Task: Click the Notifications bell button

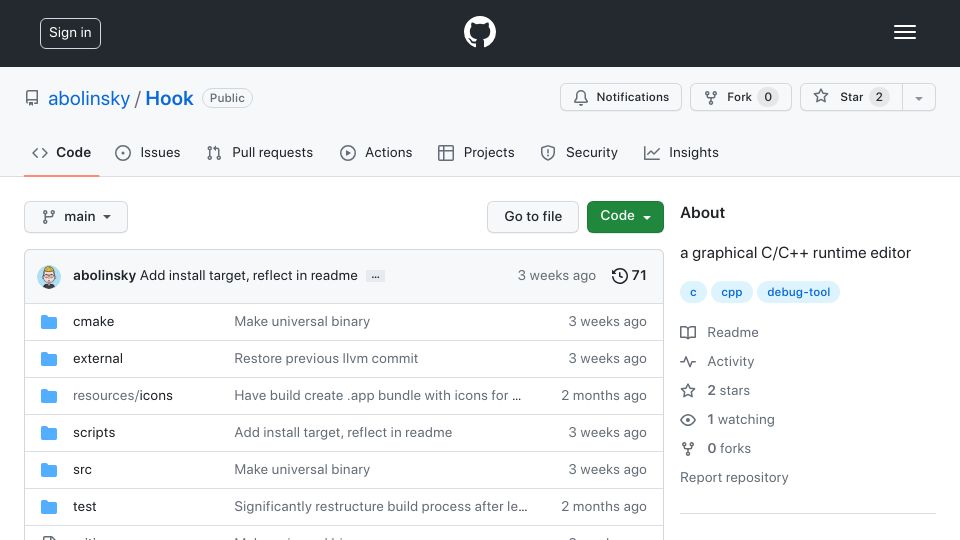Action: 621,97
